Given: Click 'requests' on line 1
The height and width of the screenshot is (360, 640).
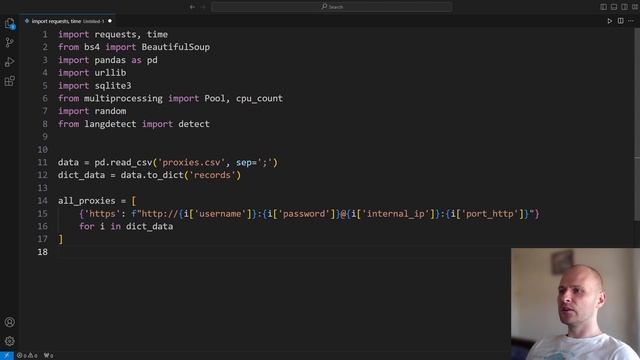Looking at the screenshot, I should point(115,34).
